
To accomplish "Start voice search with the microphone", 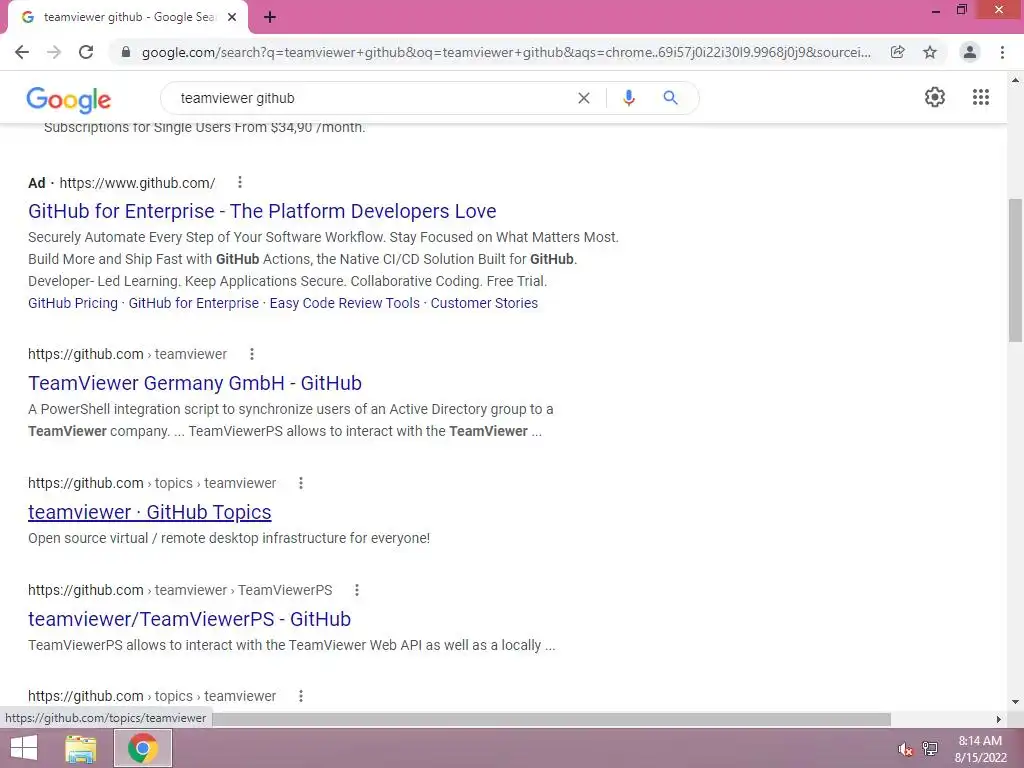I will pyautogui.click(x=628, y=98).
